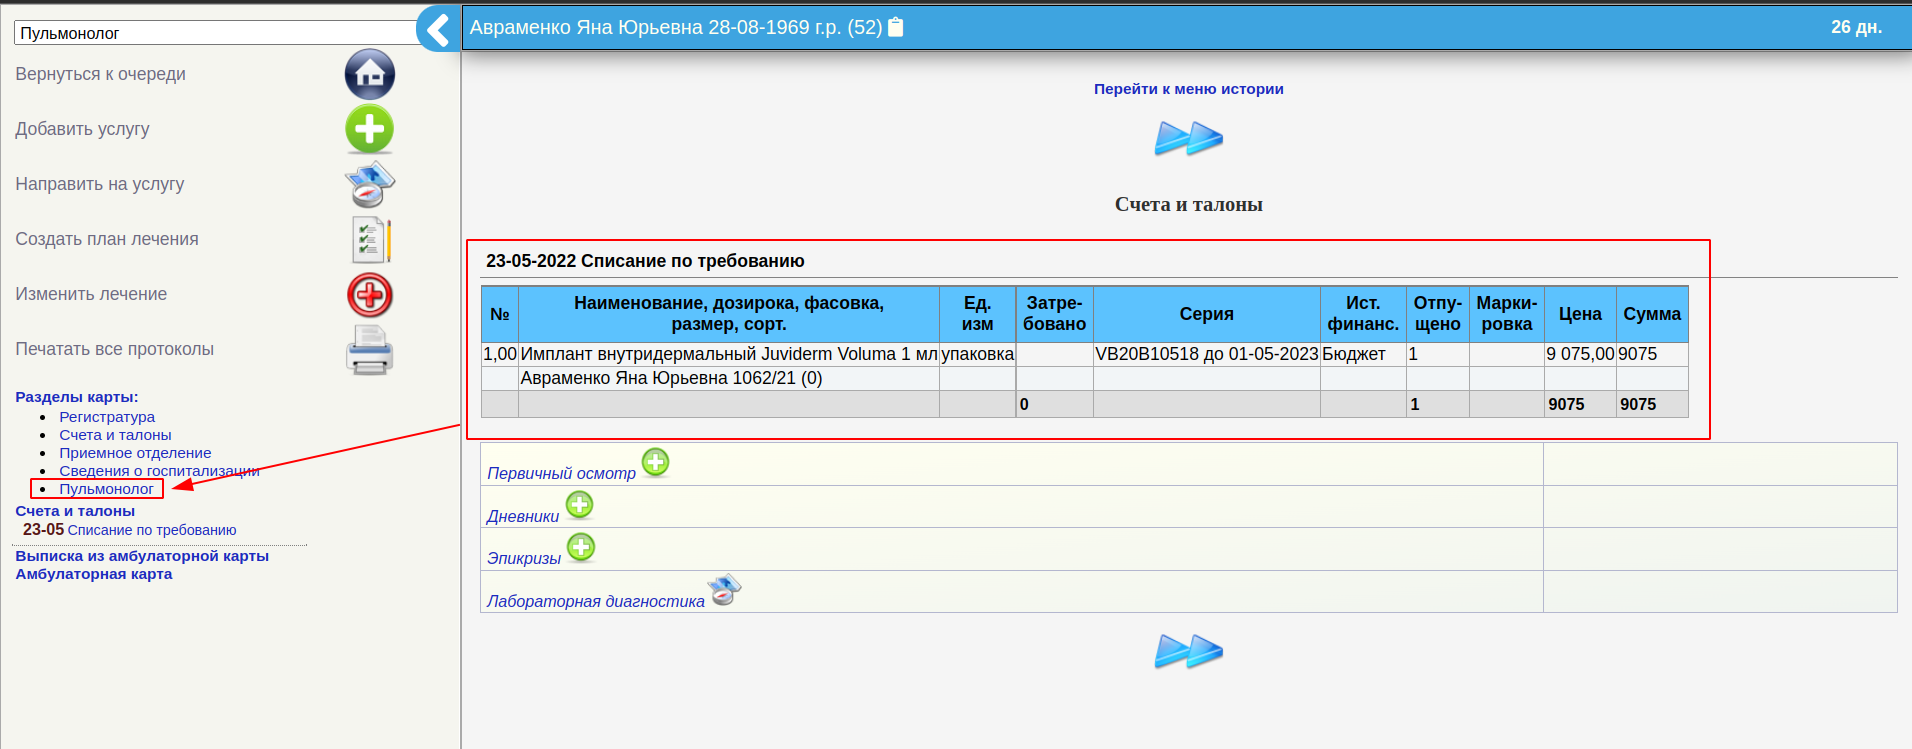This screenshot has height=749, width=1912.
Task: Click the bottom double-arrow forward button
Action: click(x=1188, y=651)
